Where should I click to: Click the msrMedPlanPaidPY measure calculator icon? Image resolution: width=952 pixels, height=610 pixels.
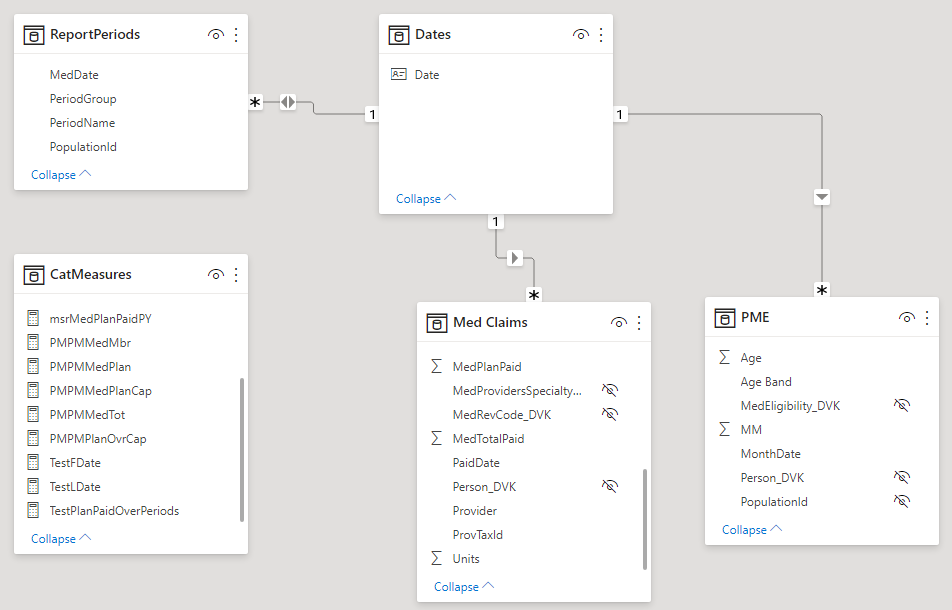coord(33,318)
